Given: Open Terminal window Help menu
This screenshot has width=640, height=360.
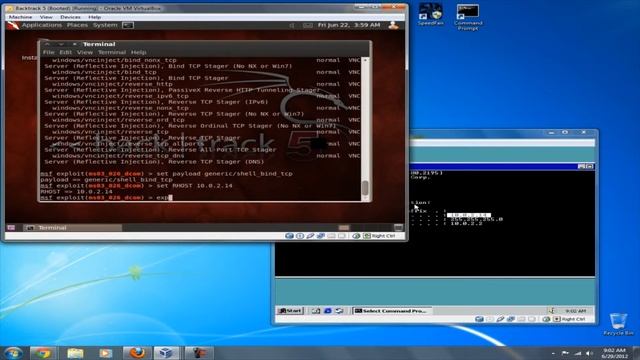Looking at the screenshot, I should coord(138,52).
